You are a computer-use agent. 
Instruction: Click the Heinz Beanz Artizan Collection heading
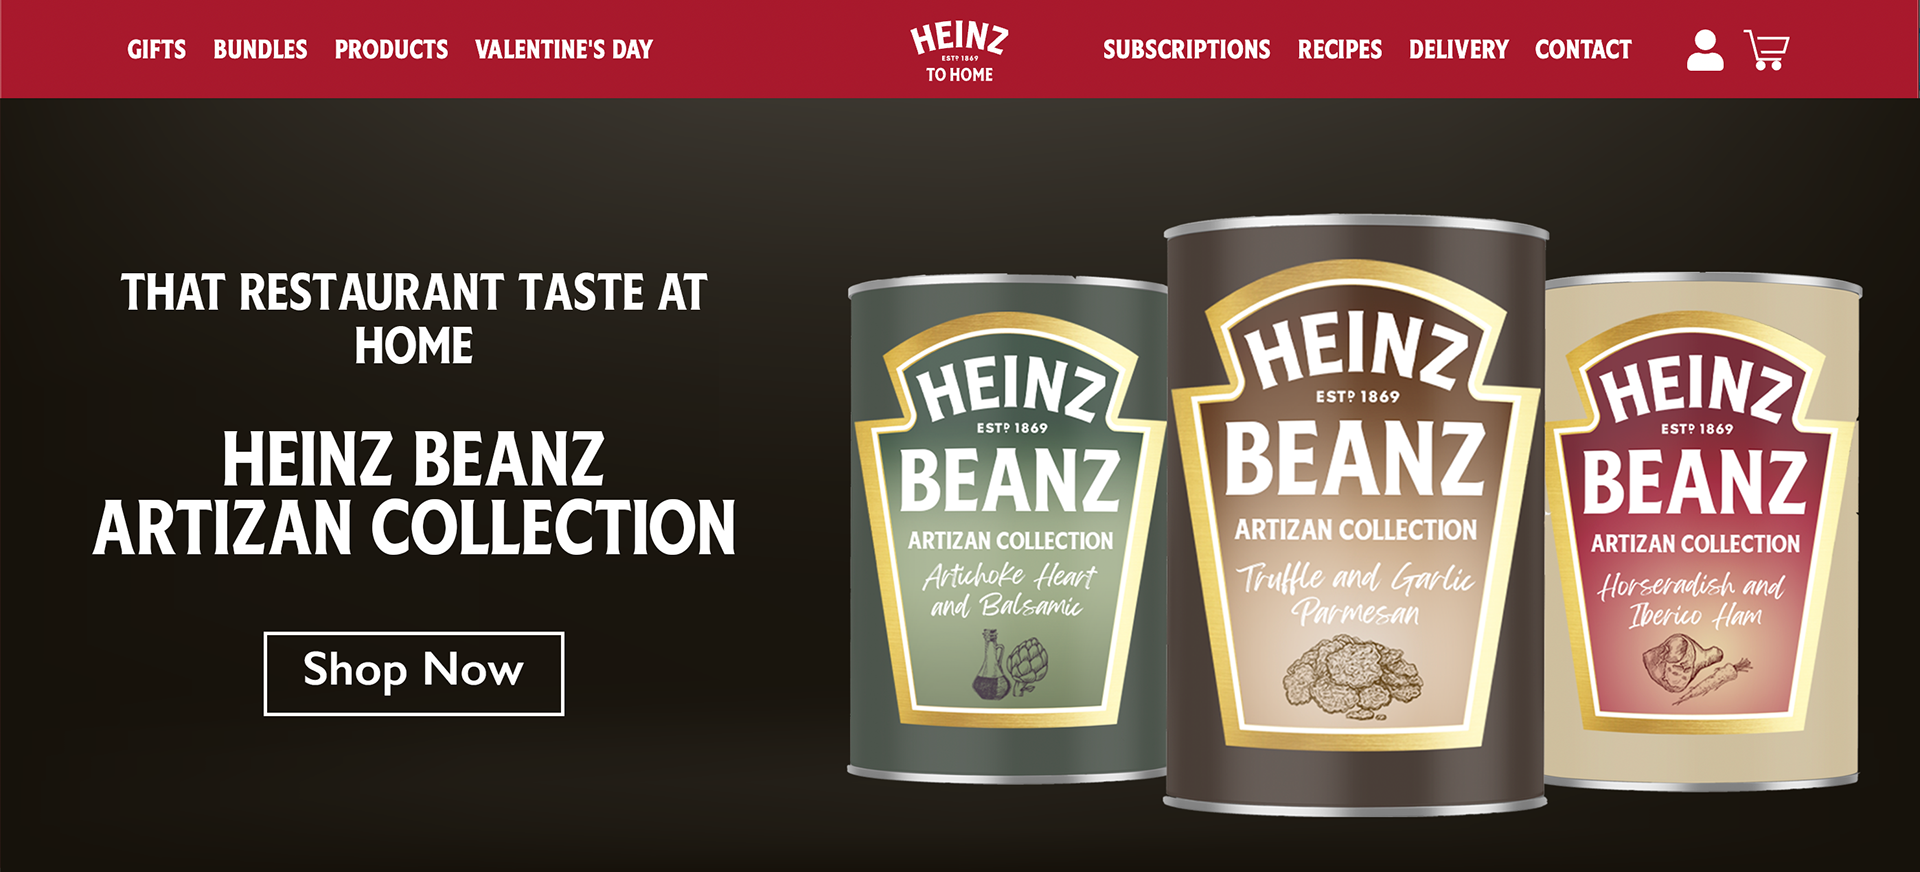[x=414, y=493]
